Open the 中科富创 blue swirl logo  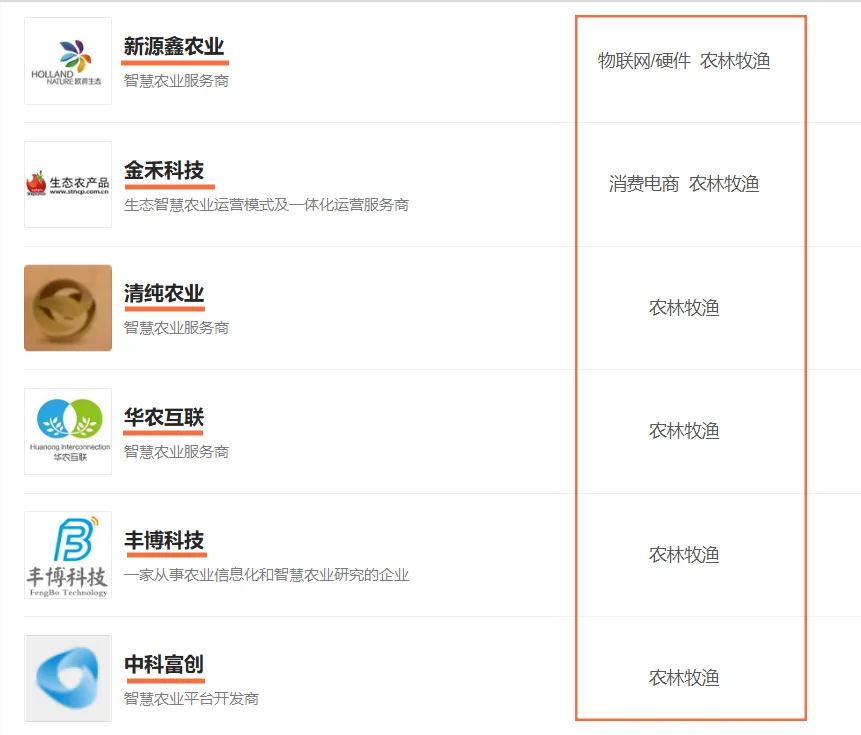tap(68, 678)
